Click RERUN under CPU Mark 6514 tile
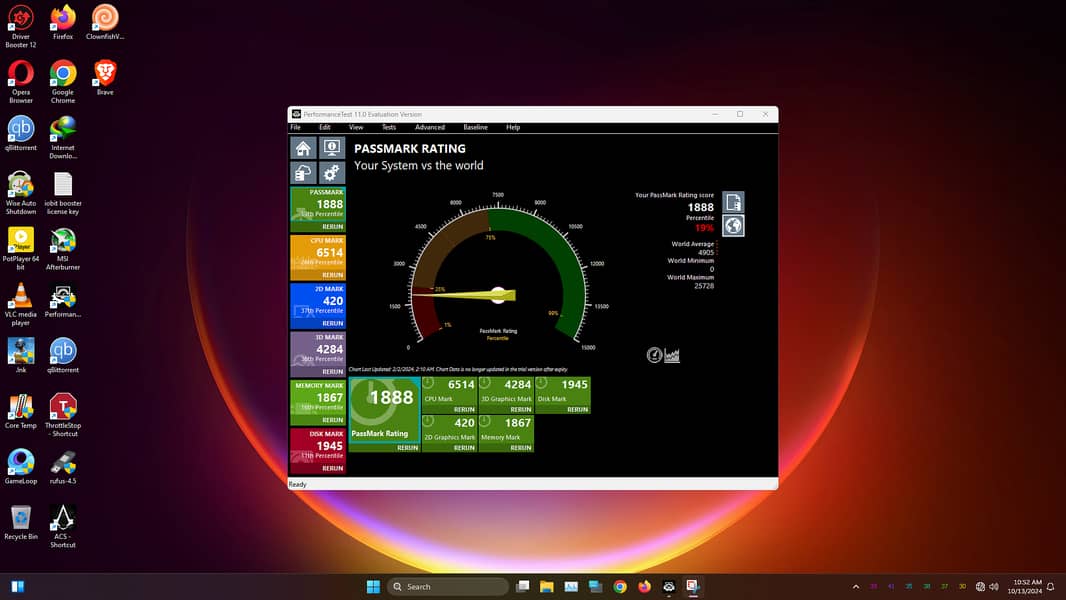Viewport: 1066px width, 600px height. pyautogui.click(x=464, y=410)
